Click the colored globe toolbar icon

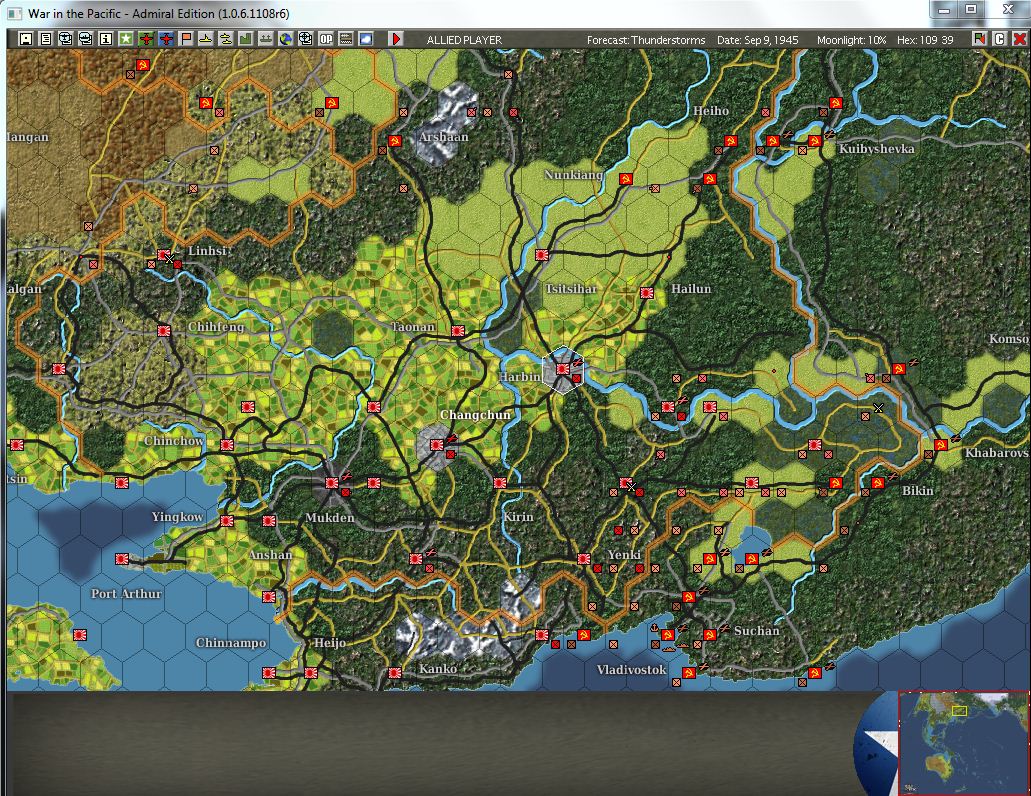click(x=286, y=39)
